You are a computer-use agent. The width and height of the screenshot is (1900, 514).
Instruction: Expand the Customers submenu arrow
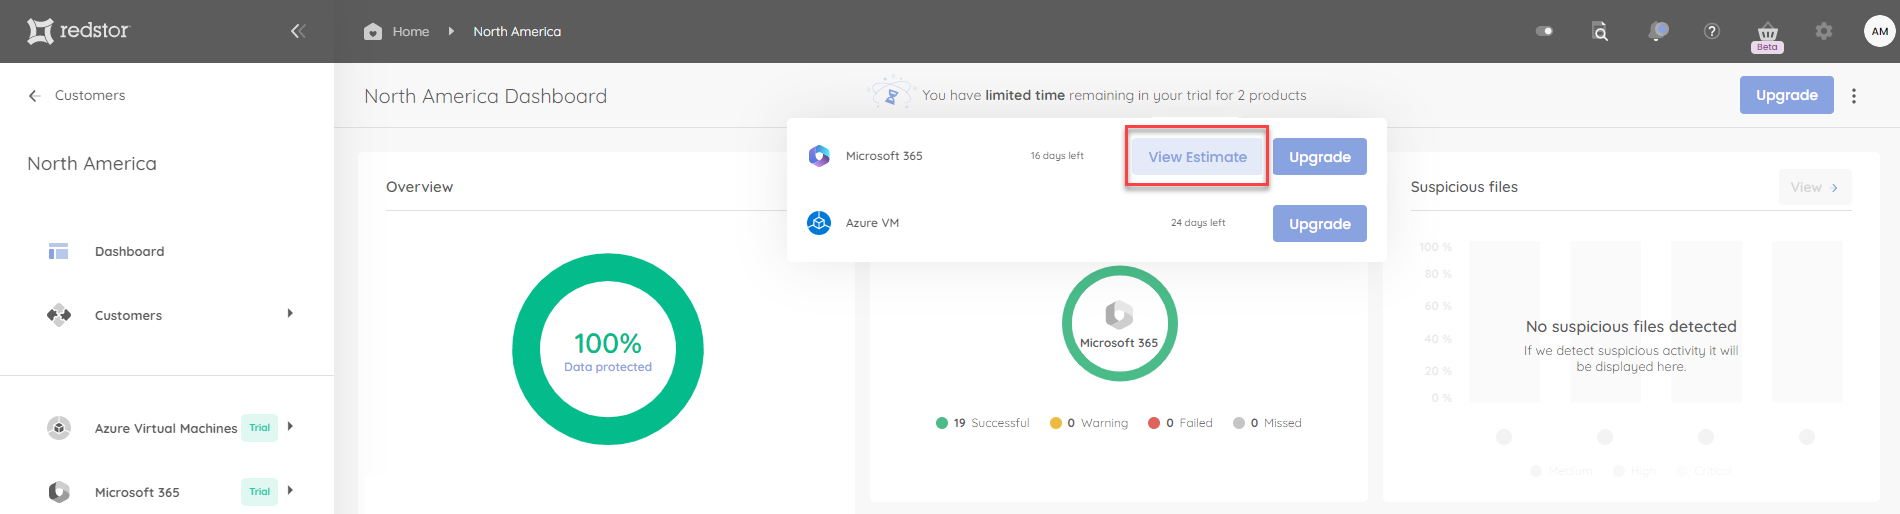pyautogui.click(x=290, y=314)
